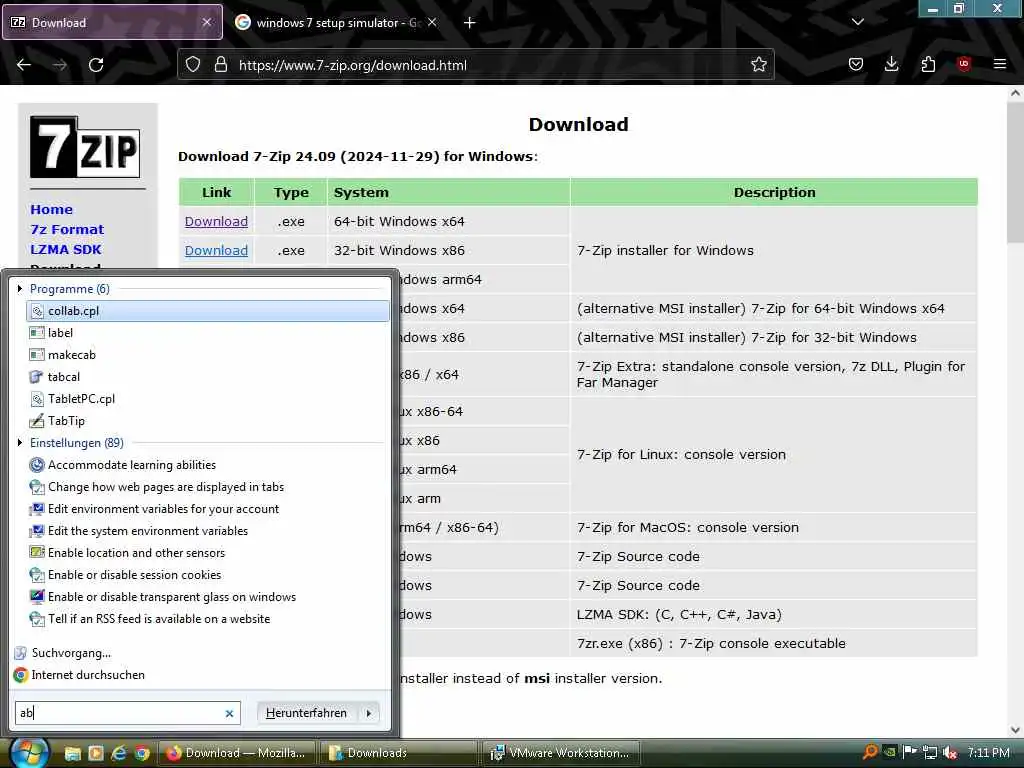The width and height of the screenshot is (1024, 768).
Task: Open the 7z Format sidebar link
Action: click(67, 230)
